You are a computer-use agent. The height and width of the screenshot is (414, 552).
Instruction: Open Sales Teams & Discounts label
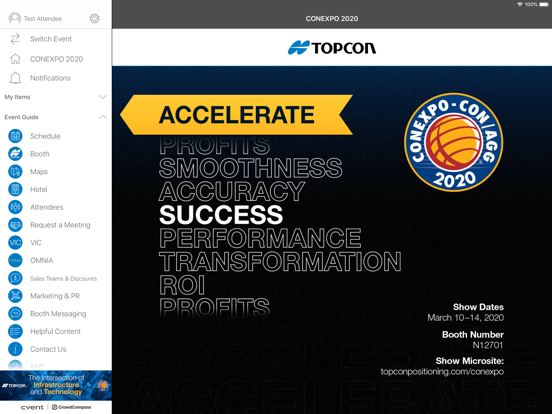[64, 278]
